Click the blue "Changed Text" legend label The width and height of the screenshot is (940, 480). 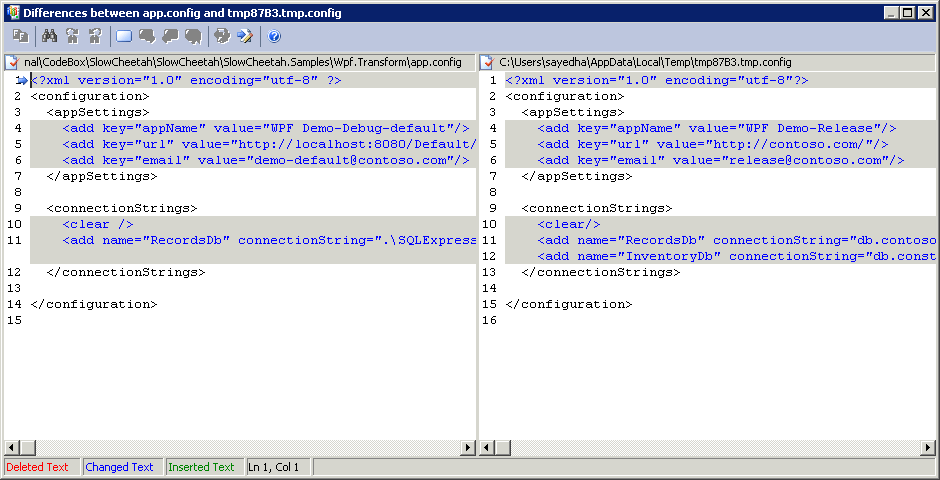119,467
